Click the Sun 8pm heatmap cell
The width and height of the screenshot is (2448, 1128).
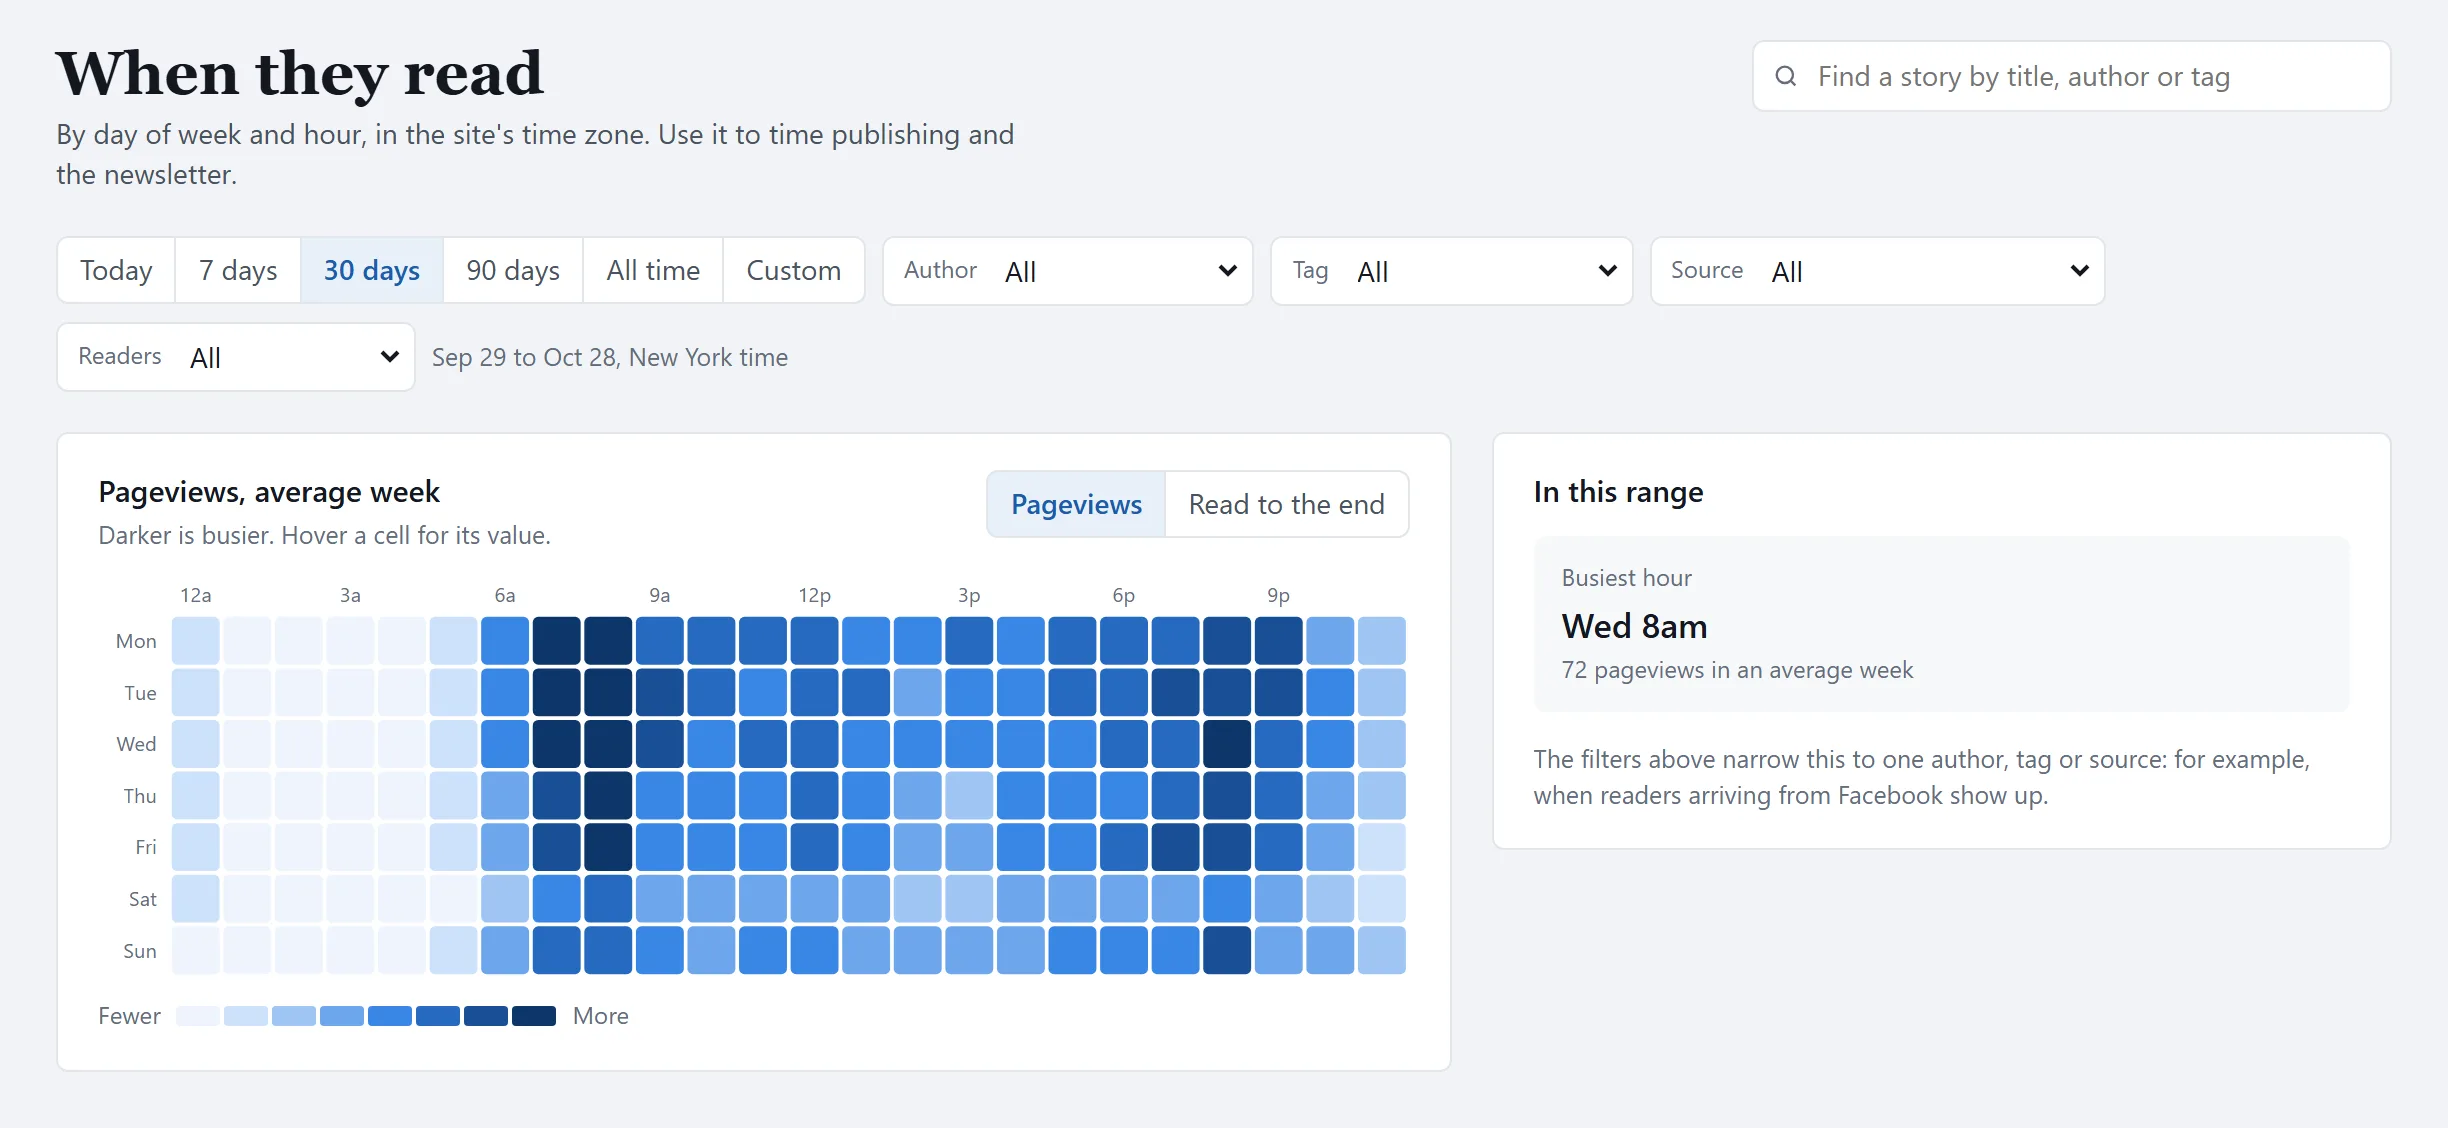pyautogui.click(x=1227, y=950)
